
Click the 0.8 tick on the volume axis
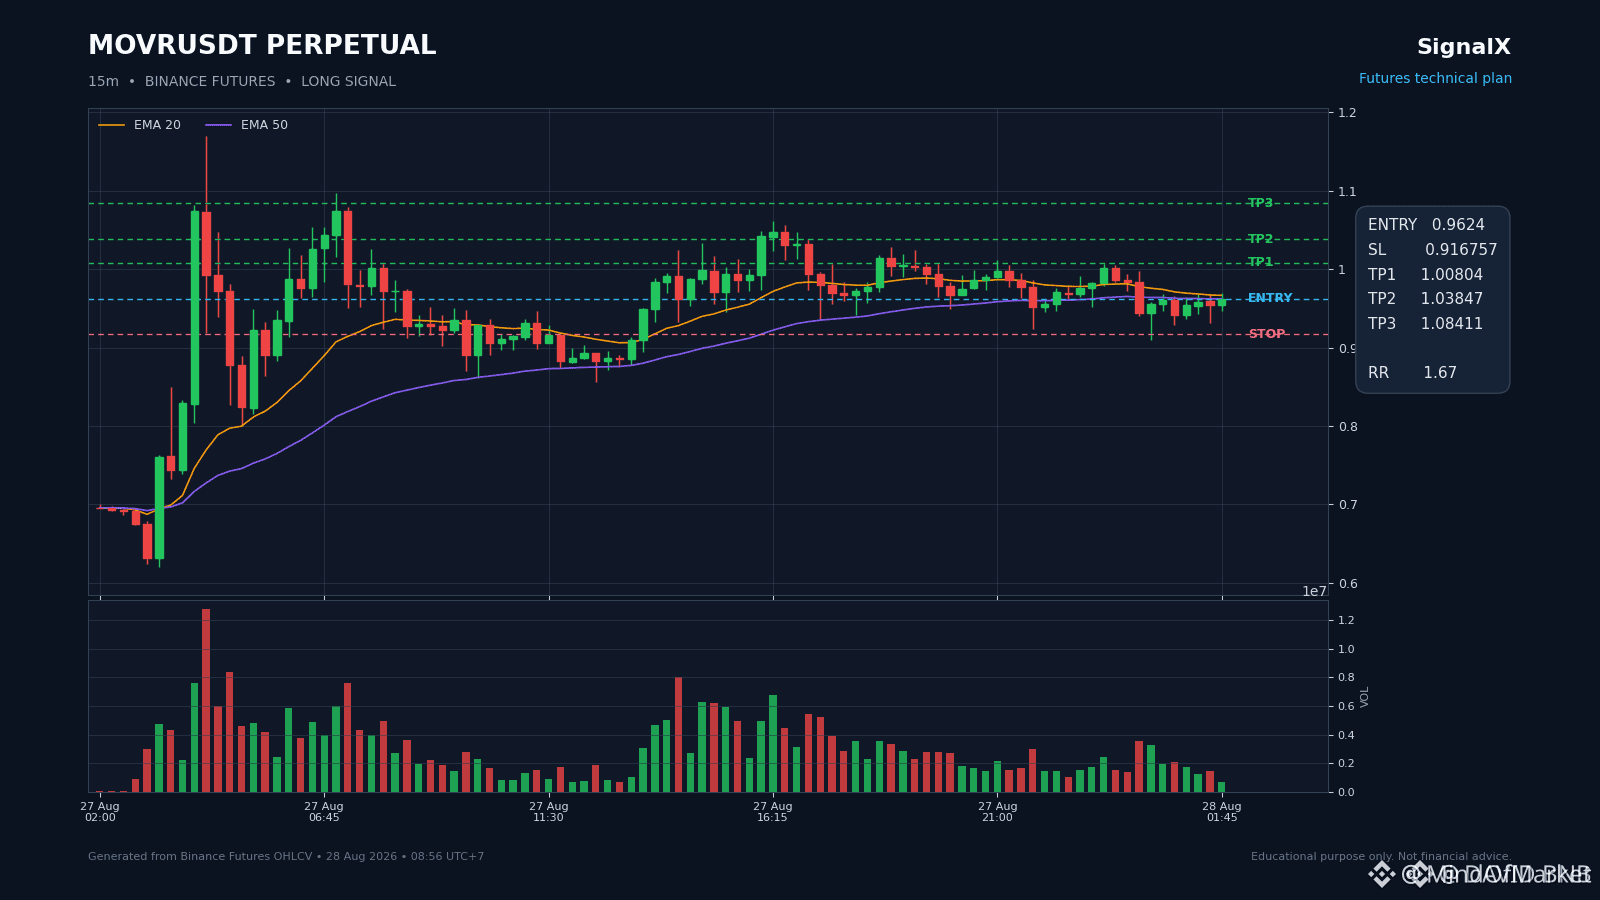pos(1346,678)
